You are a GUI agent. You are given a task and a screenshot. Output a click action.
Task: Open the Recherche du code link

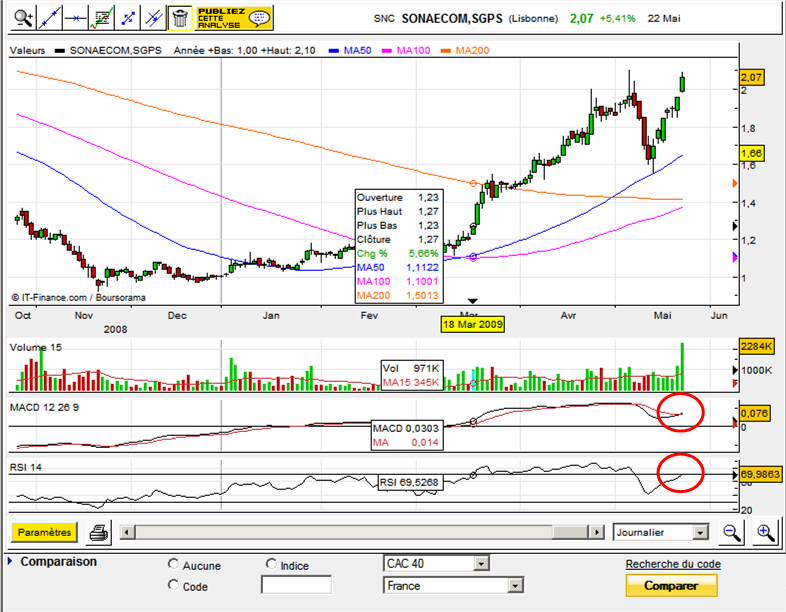click(x=673, y=564)
